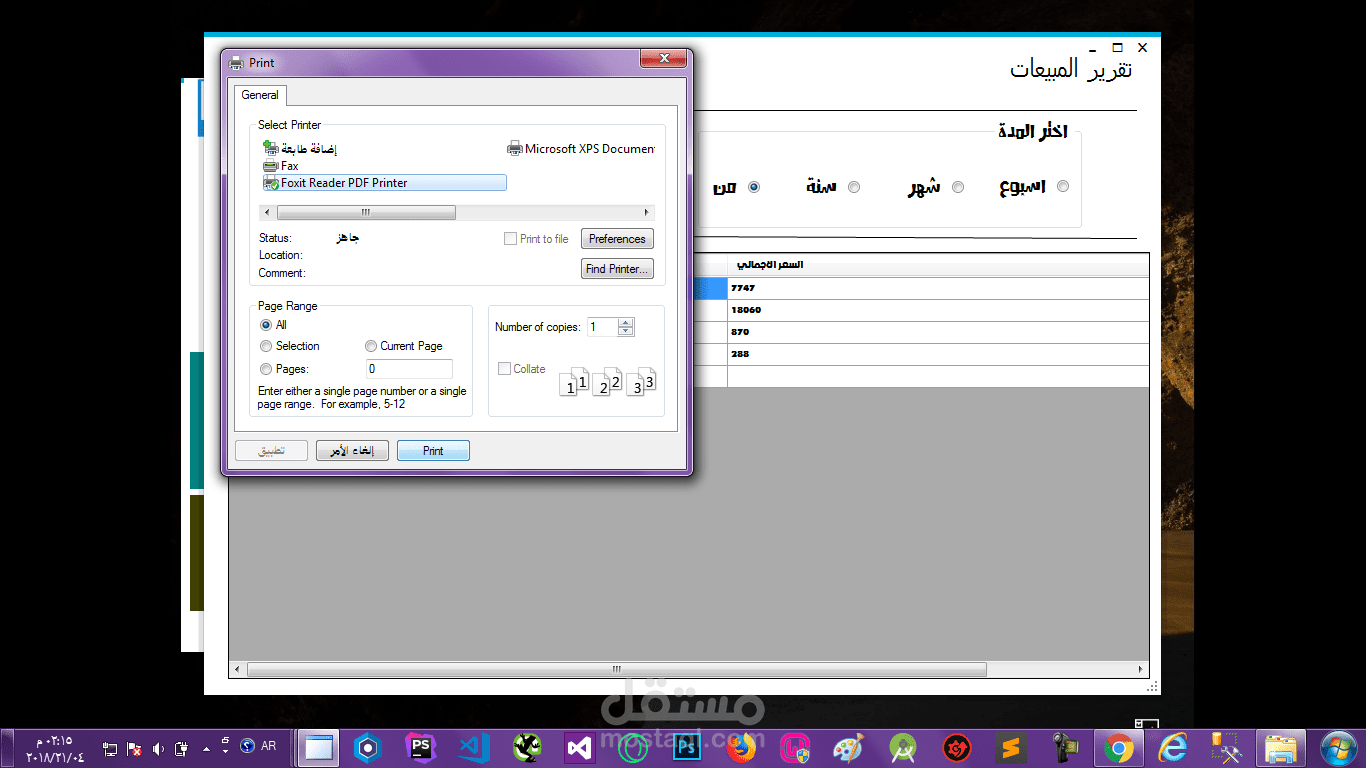Open the blue hexagon taskbar app
The image size is (1366, 768).
[368, 748]
